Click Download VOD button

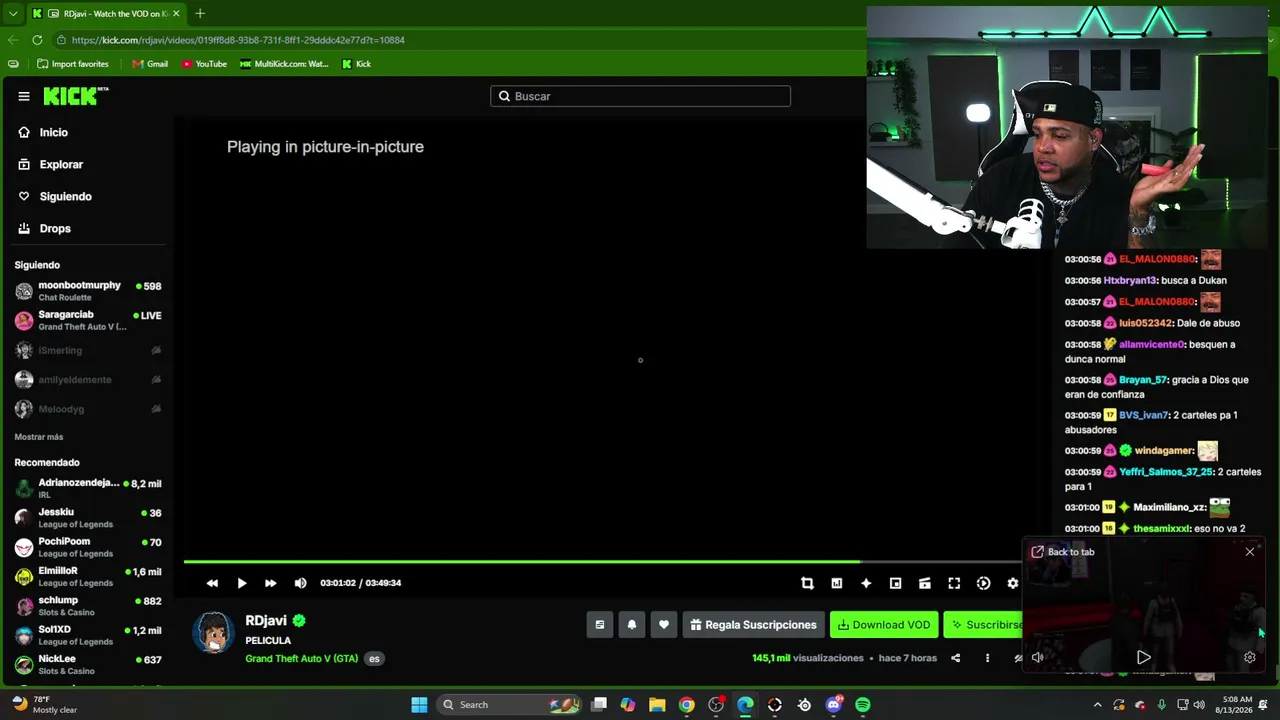[x=884, y=625]
